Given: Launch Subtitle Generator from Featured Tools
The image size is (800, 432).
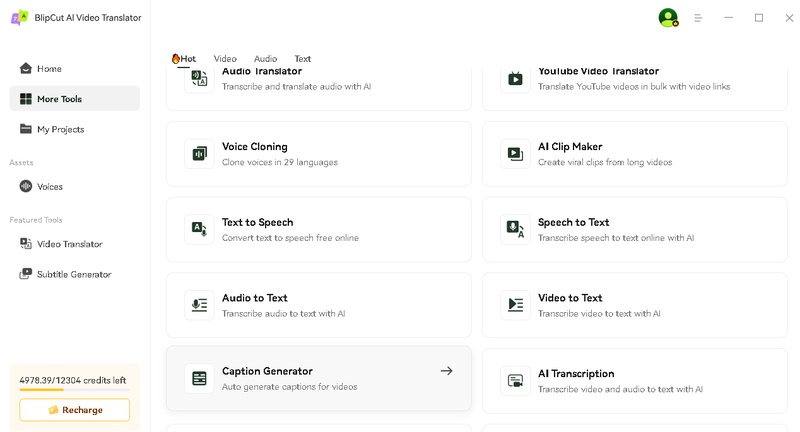Looking at the screenshot, I should [73, 274].
